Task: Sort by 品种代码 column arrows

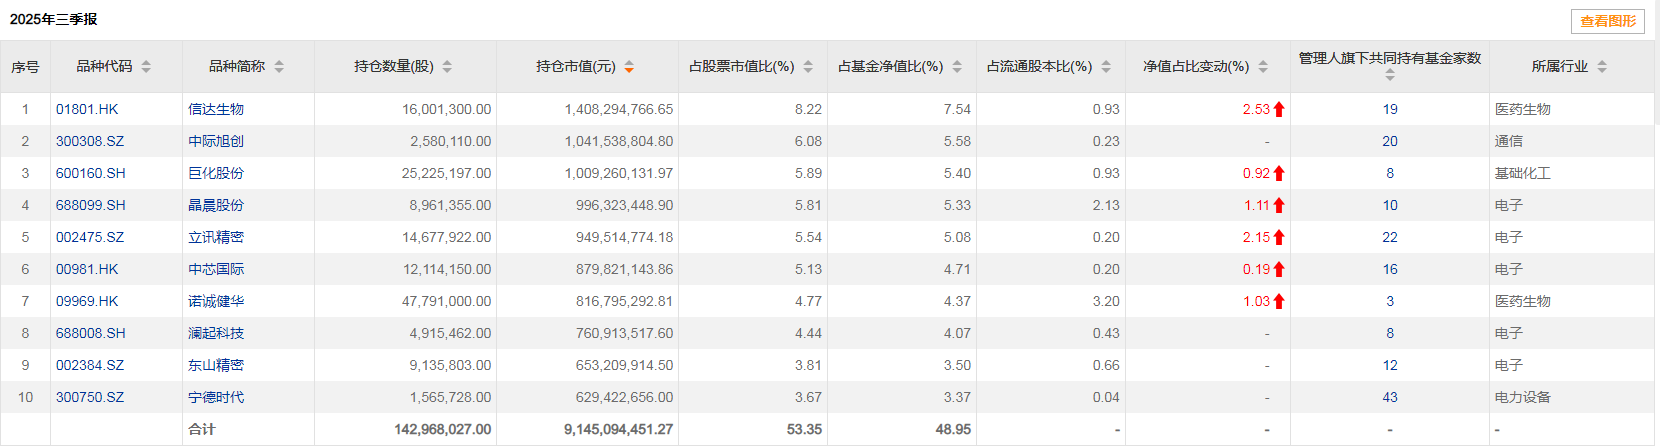Action: click(x=146, y=67)
